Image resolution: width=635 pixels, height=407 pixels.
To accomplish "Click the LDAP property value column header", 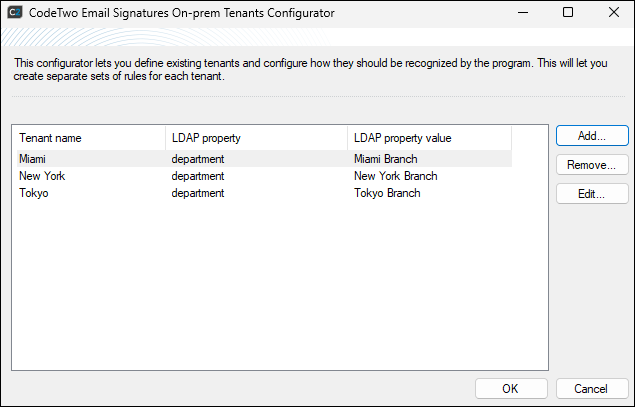I will tap(428, 137).
